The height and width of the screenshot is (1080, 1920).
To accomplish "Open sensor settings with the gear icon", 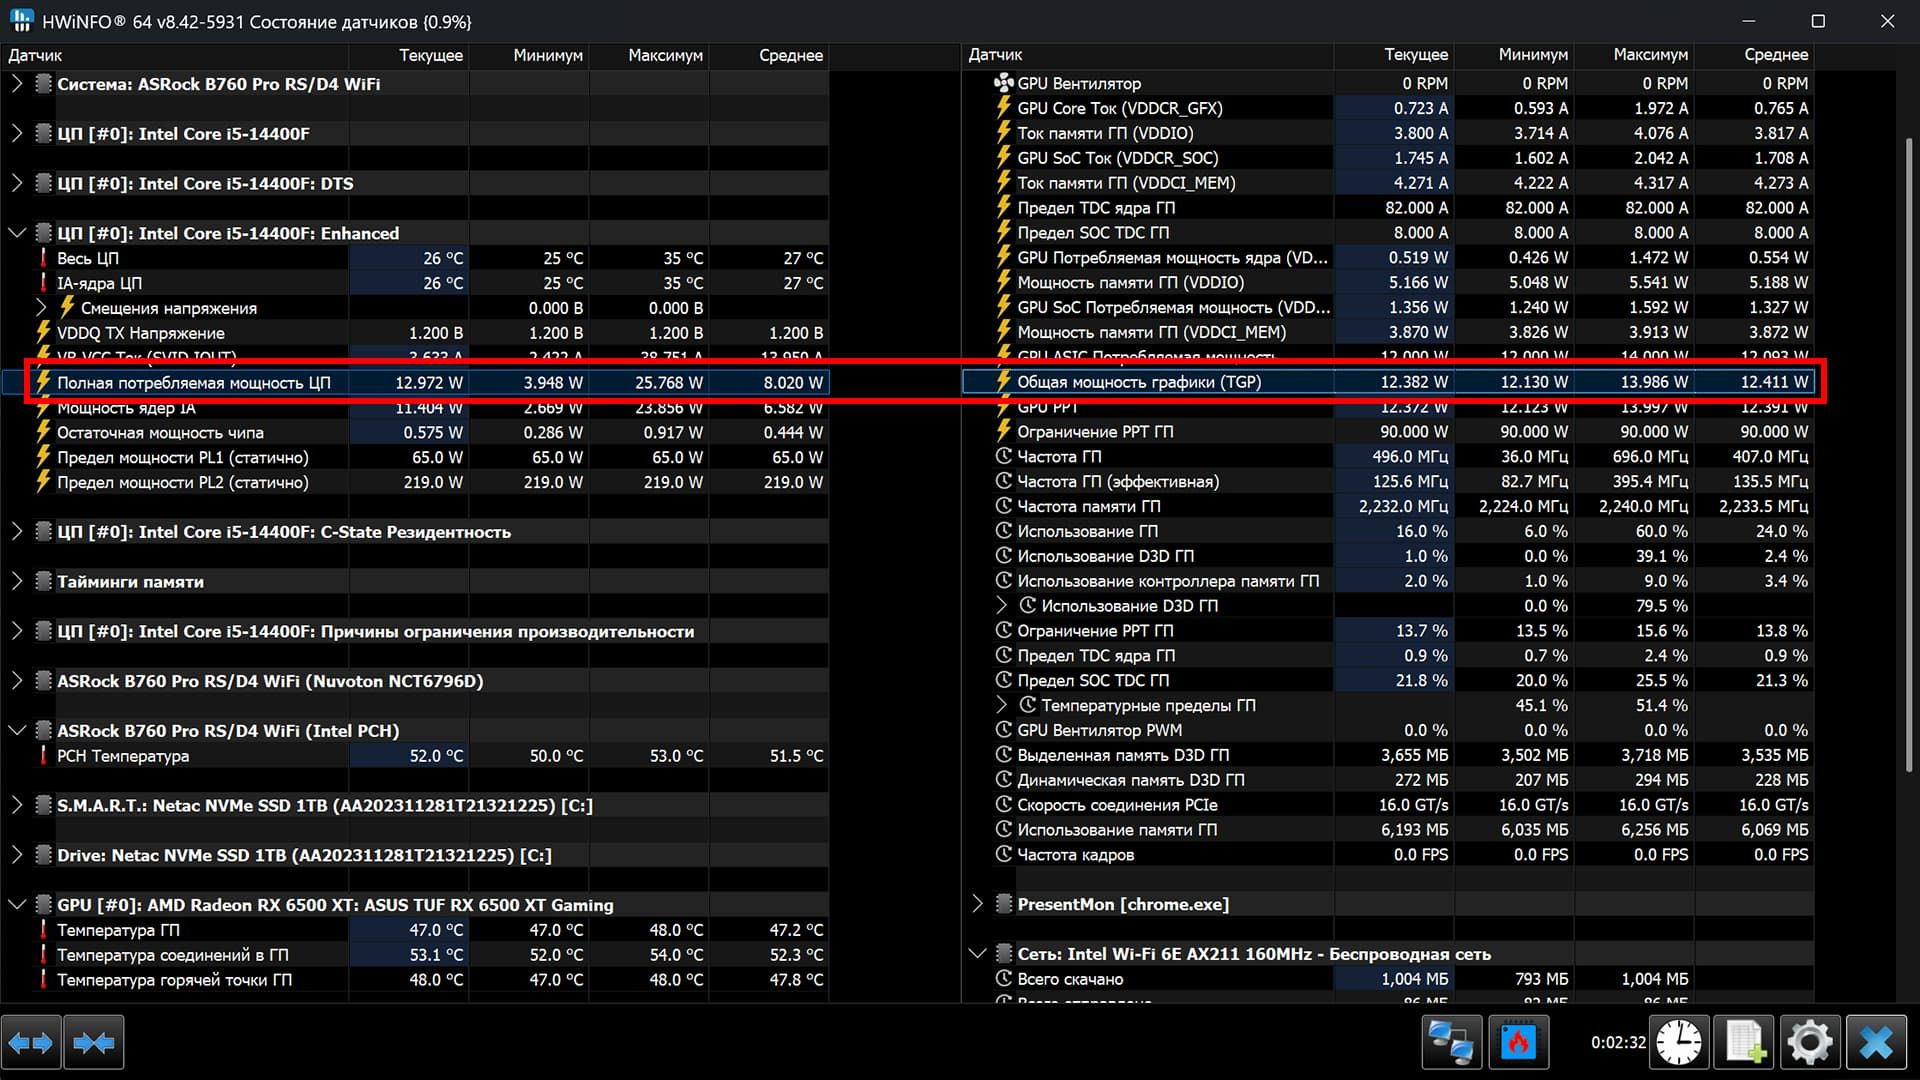I will (1810, 1043).
